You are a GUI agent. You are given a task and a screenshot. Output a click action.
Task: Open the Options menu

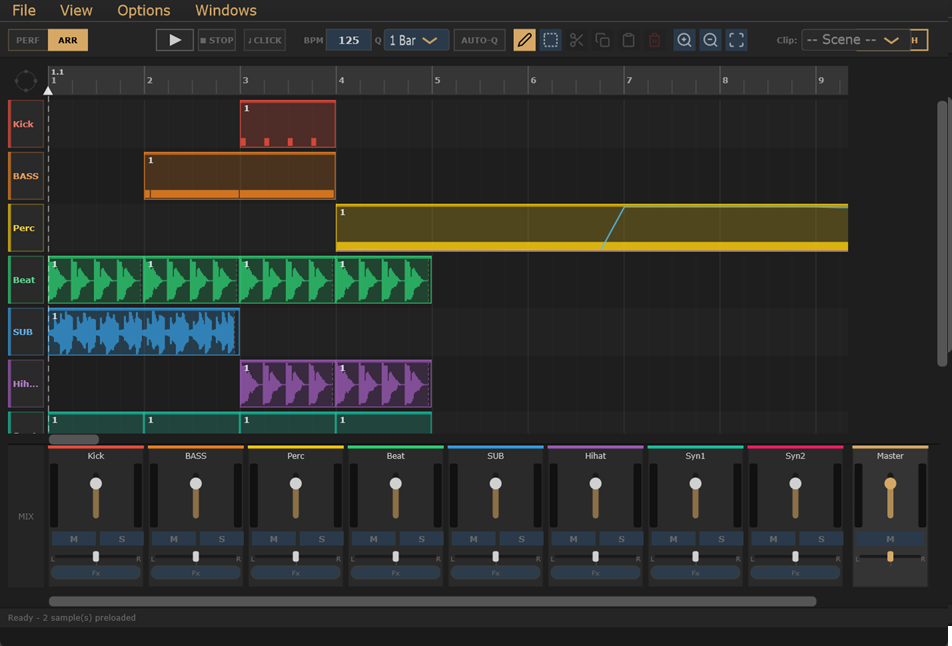[144, 10]
